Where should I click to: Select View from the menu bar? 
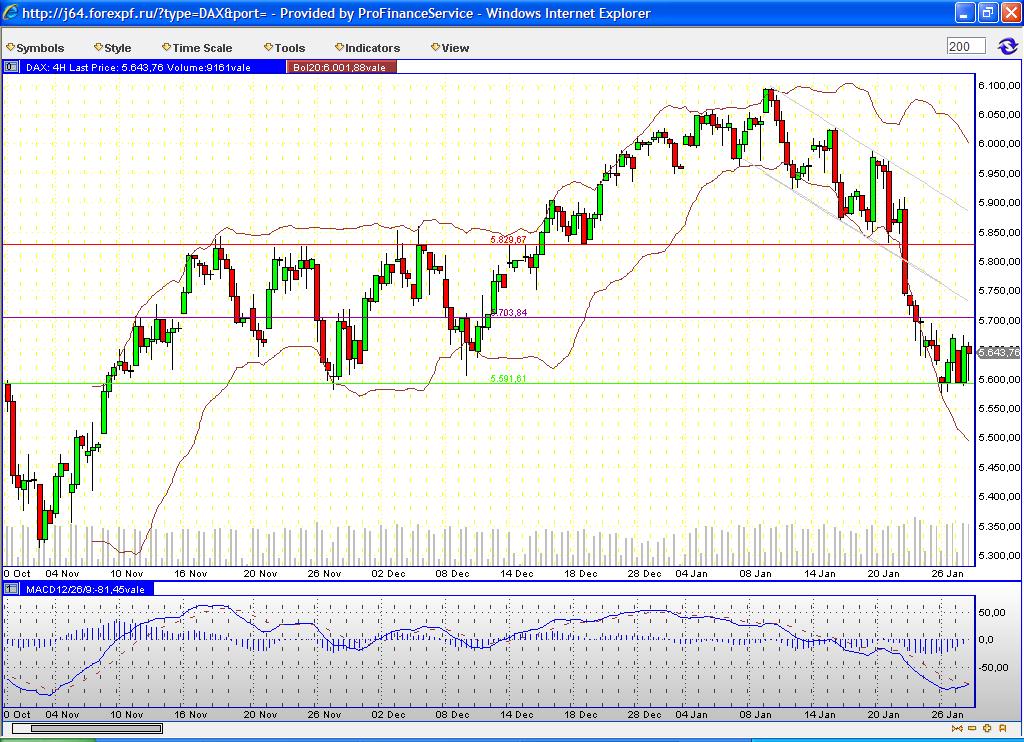coord(455,47)
